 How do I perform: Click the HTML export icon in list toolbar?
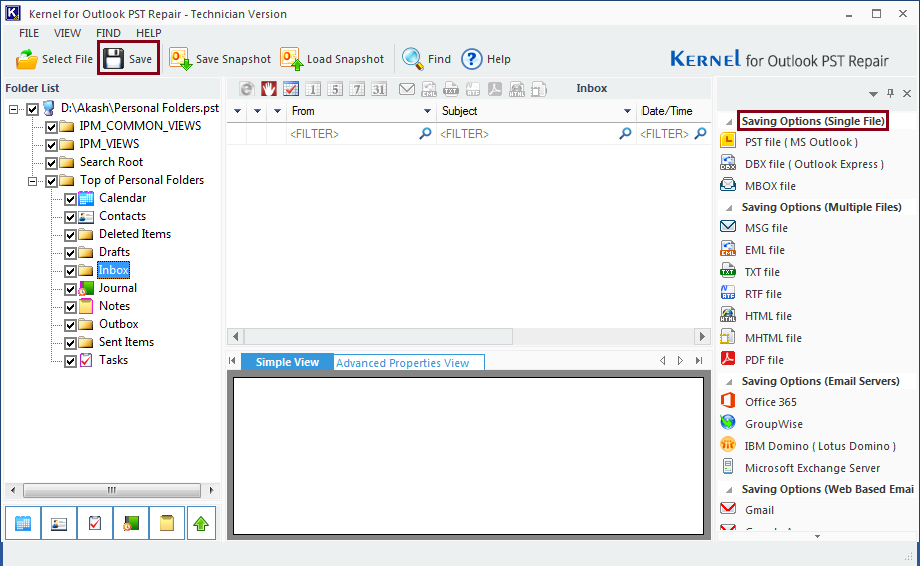coord(517,89)
